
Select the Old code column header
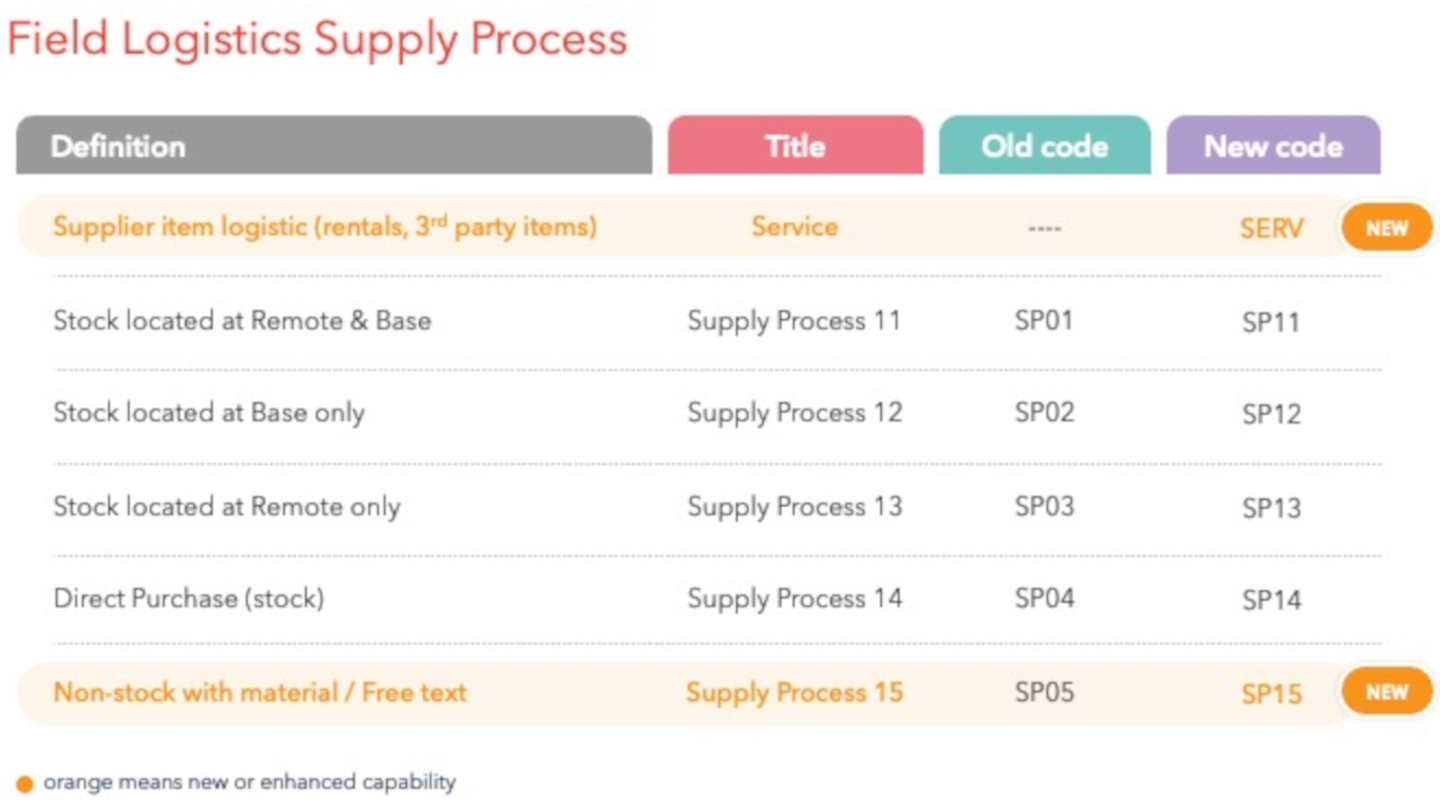tap(1045, 146)
